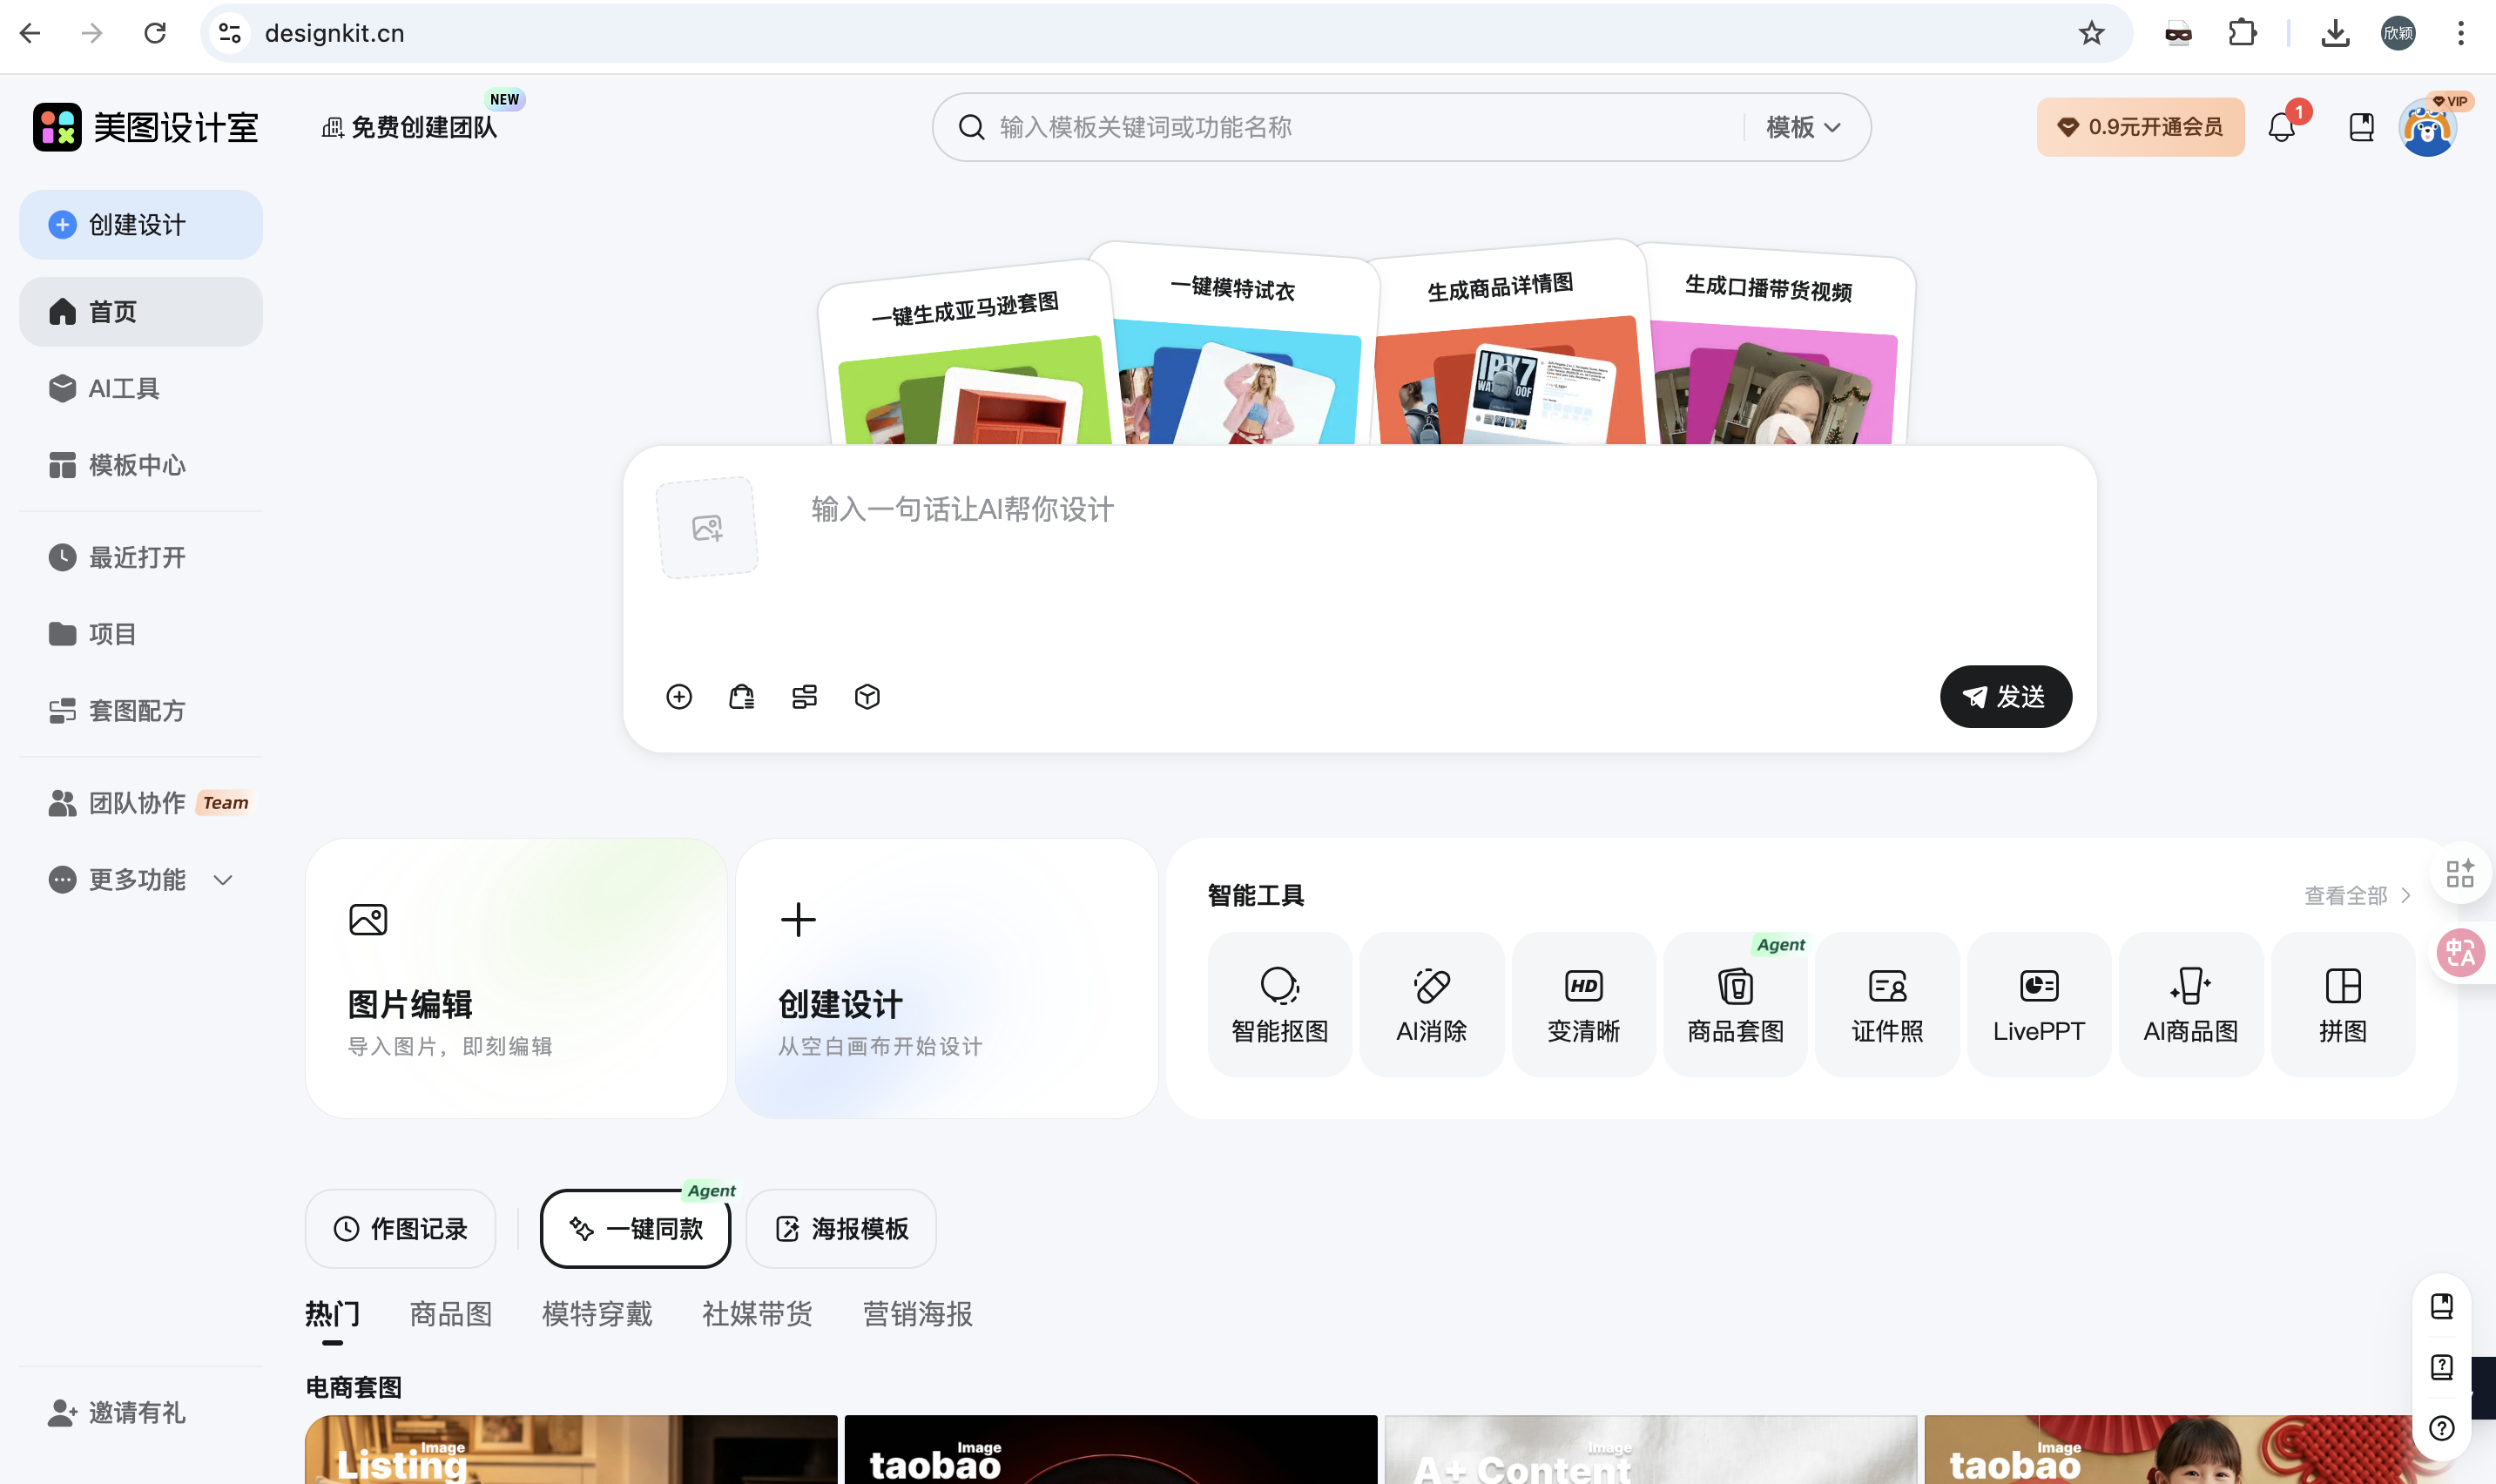
Task: Switch to the 商品图 tab
Action: click(x=449, y=1313)
